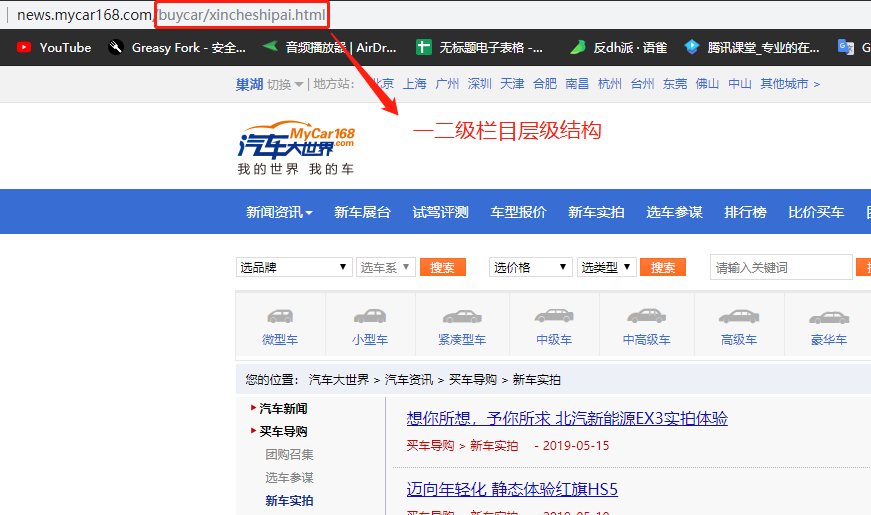Image resolution: width=871 pixels, height=515 pixels.
Task: Open the 音频播放器 AirDr bookmark
Action: click(x=329, y=48)
